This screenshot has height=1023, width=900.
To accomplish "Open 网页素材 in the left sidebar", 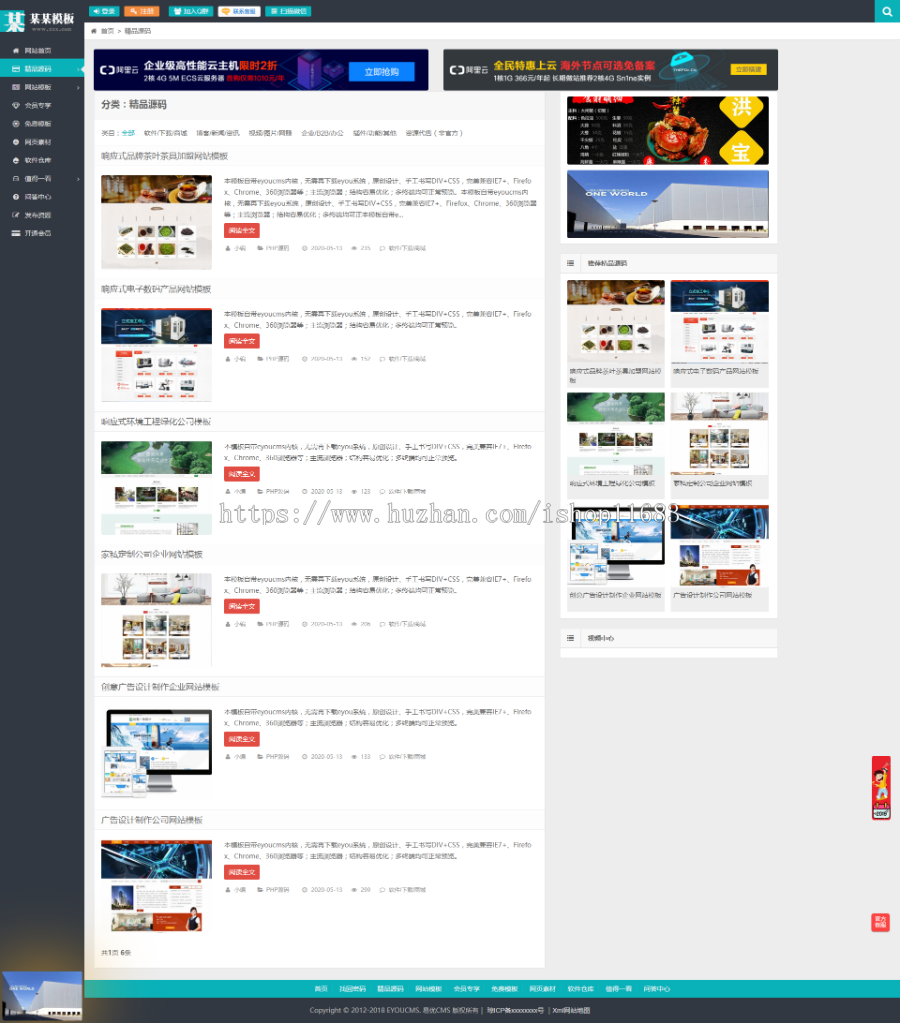I will [x=38, y=142].
